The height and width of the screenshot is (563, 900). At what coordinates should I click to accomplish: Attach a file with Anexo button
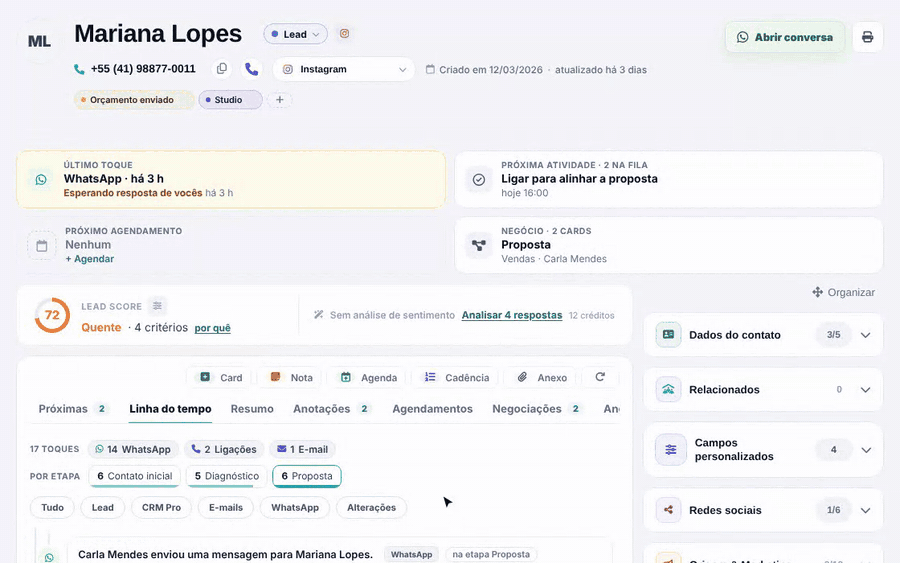point(541,377)
